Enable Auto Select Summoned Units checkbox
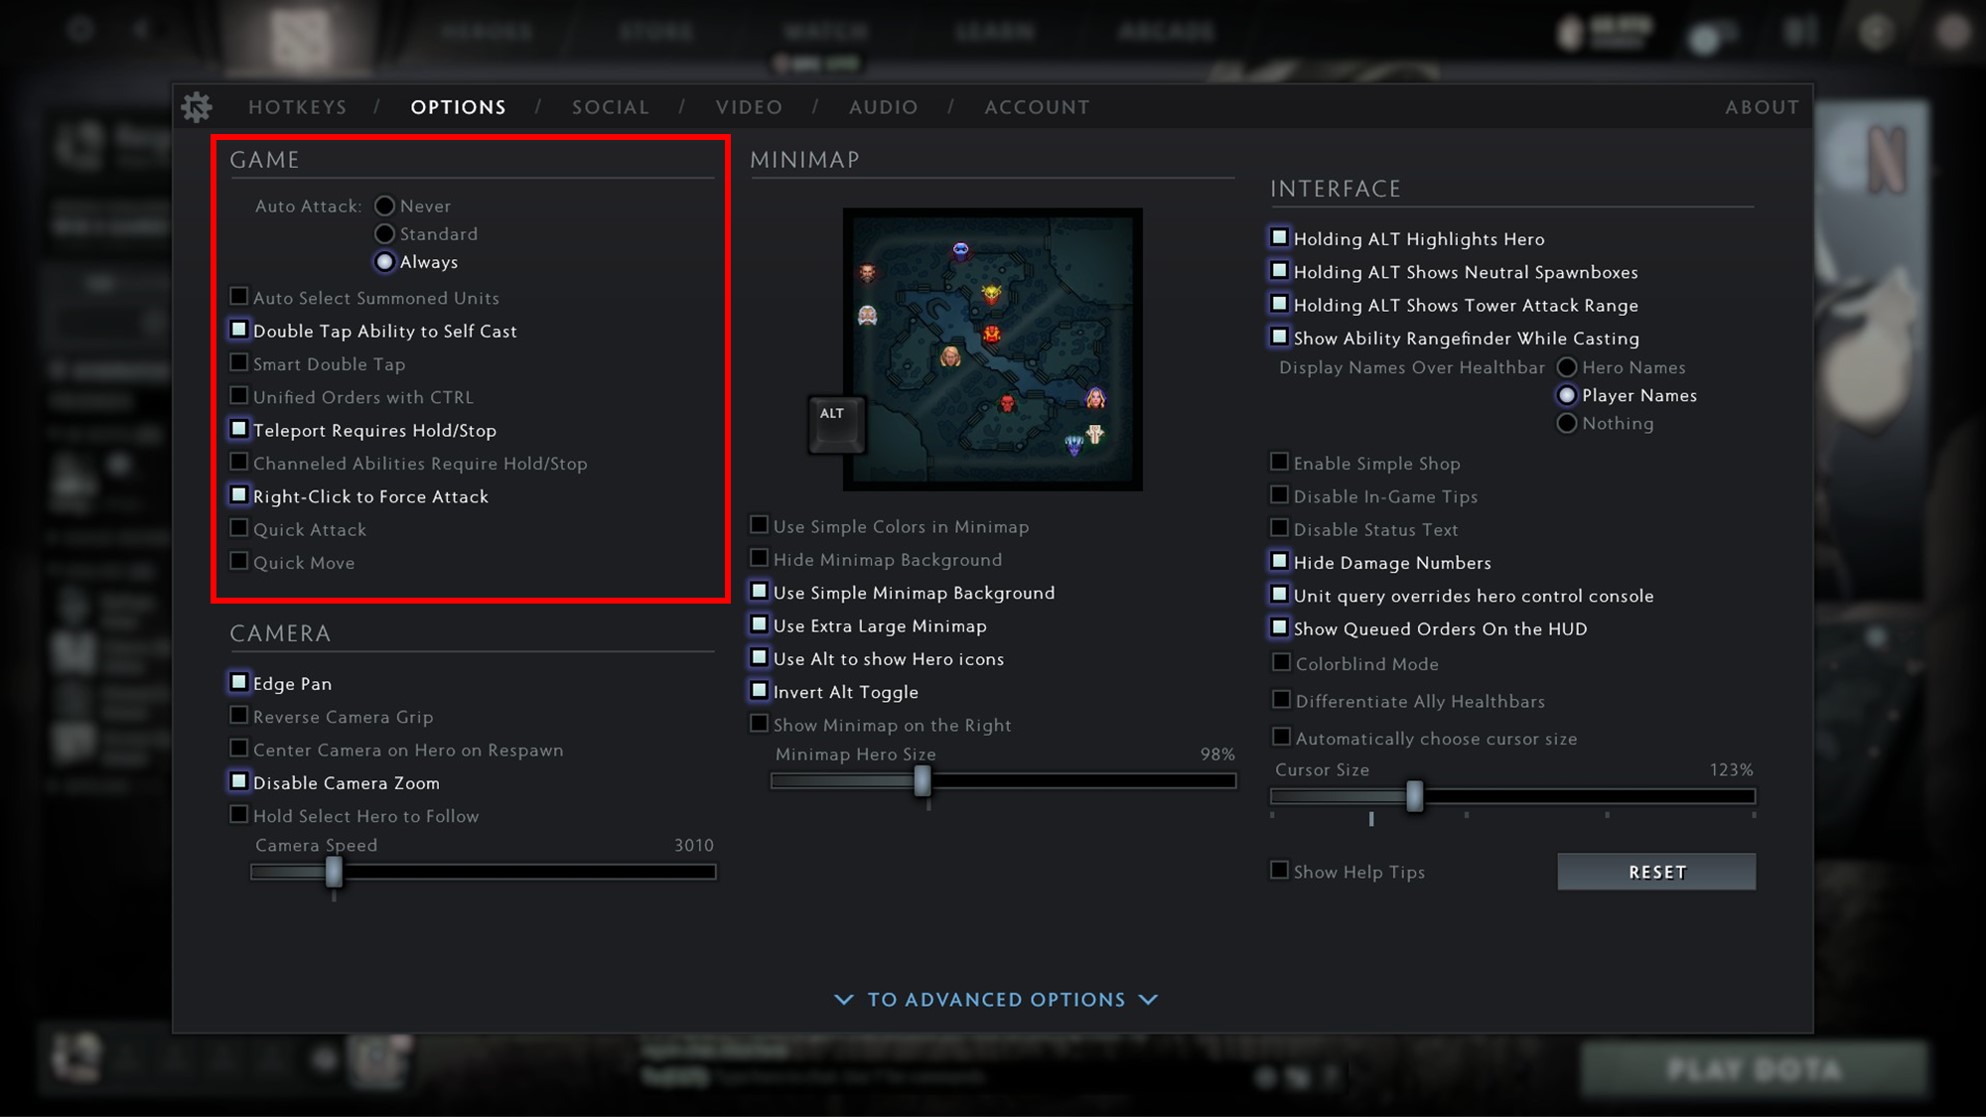 coord(239,297)
